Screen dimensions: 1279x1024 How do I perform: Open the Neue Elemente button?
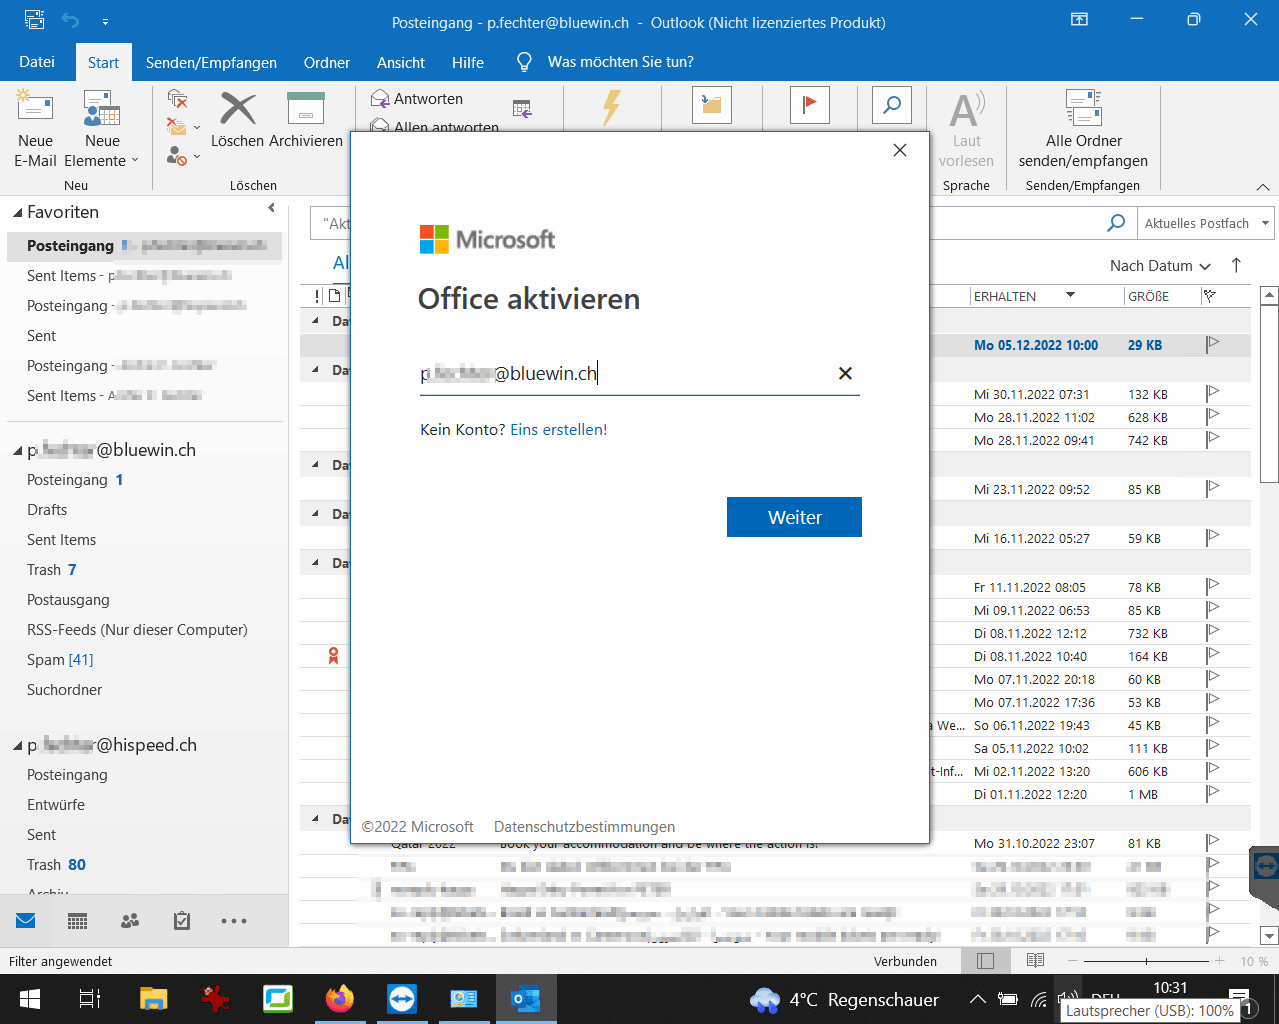(x=102, y=130)
